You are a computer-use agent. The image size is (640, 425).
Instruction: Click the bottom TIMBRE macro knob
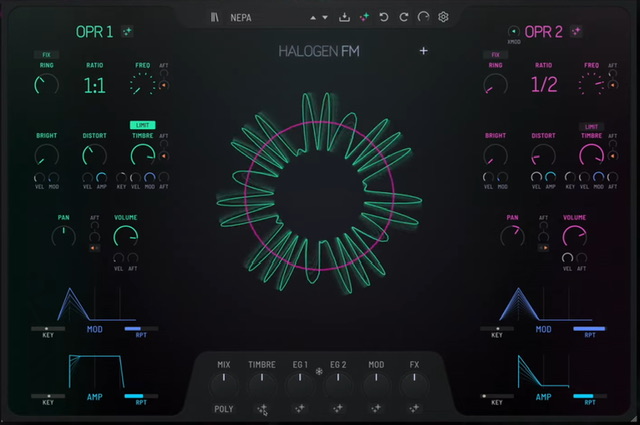262,385
